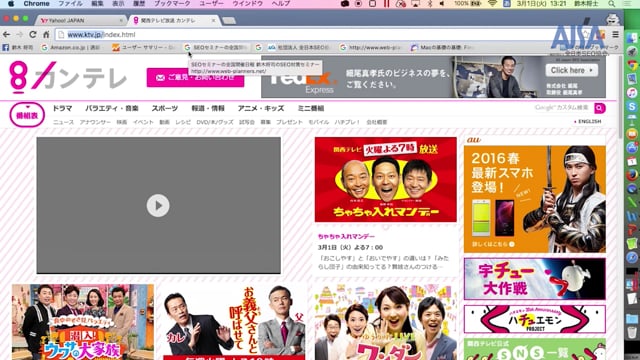
Task: Click the pink search magnifier button
Action: click(x=600, y=108)
